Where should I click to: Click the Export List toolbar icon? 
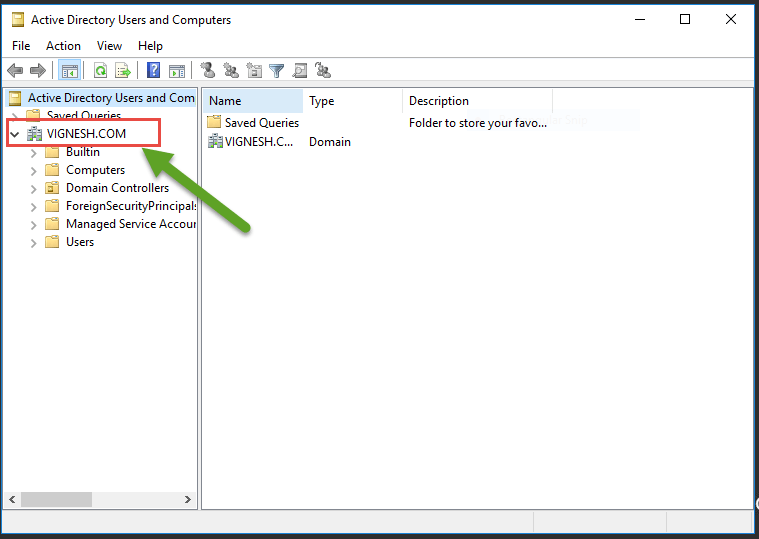pos(123,70)
